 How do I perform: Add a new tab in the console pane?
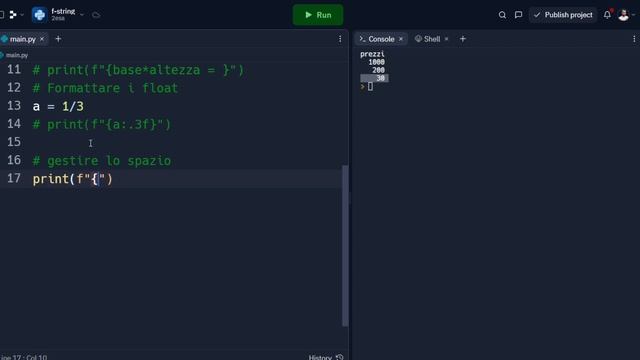click(462, 39)
